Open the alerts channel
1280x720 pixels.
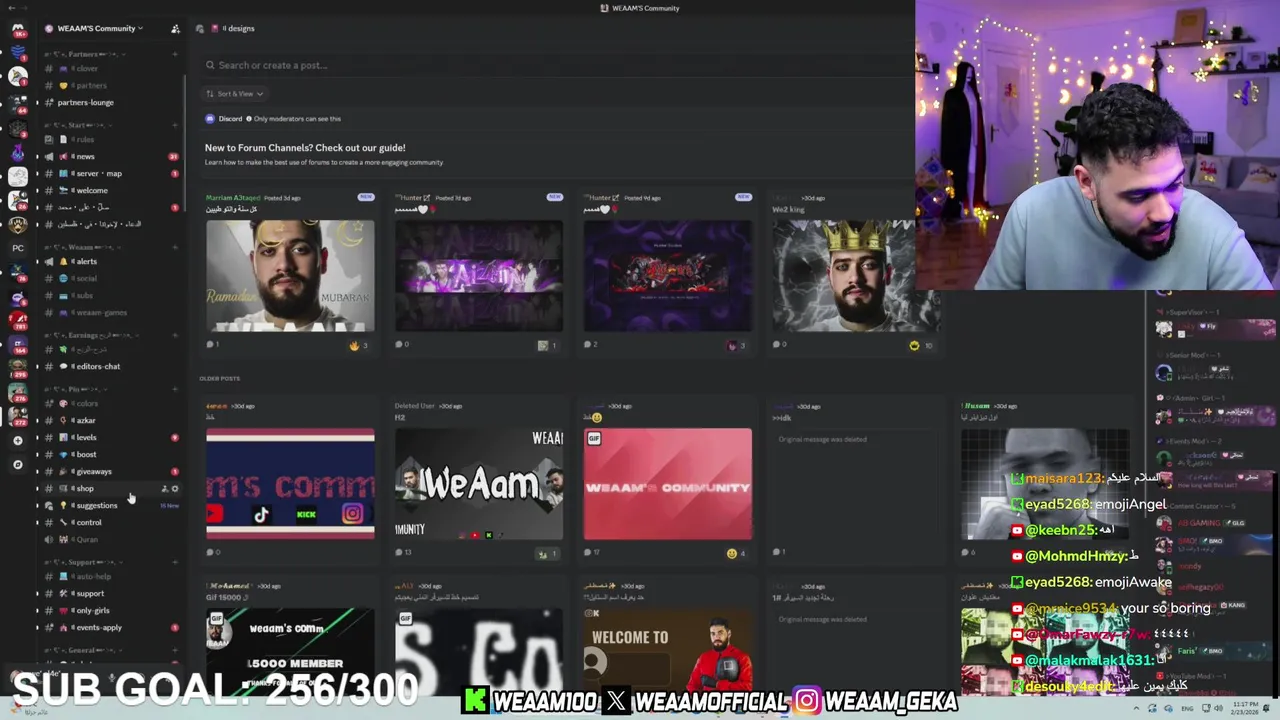(x=110, y=261)
